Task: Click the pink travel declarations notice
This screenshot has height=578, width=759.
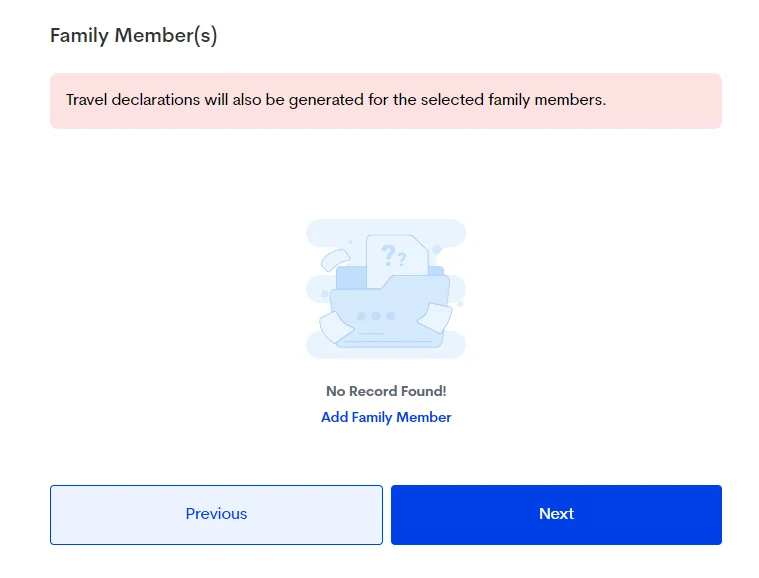Action: click(x=386, y=100)
